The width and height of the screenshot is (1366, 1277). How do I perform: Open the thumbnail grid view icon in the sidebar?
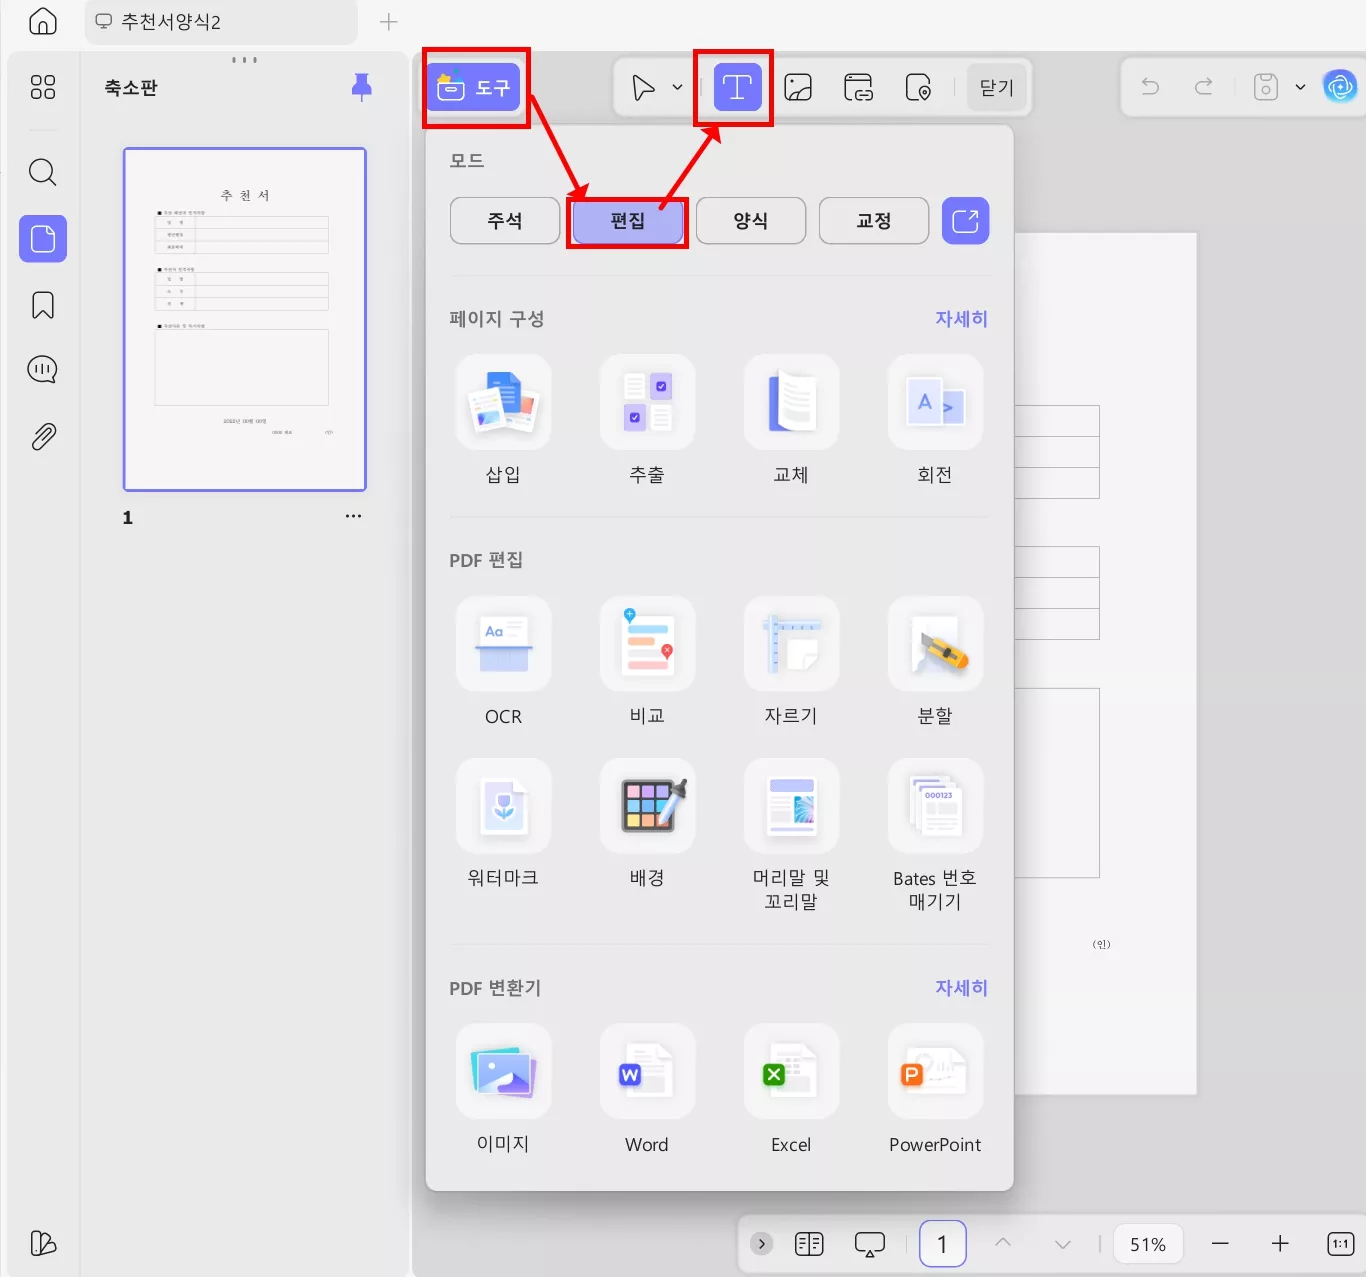point(43,87)
